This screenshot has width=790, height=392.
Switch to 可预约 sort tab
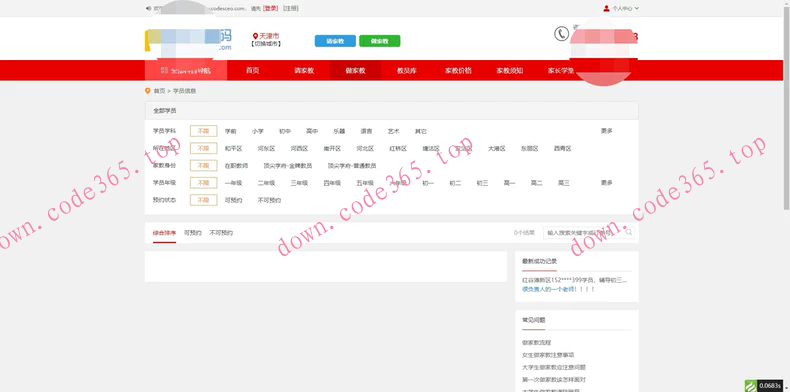point(193,233)
